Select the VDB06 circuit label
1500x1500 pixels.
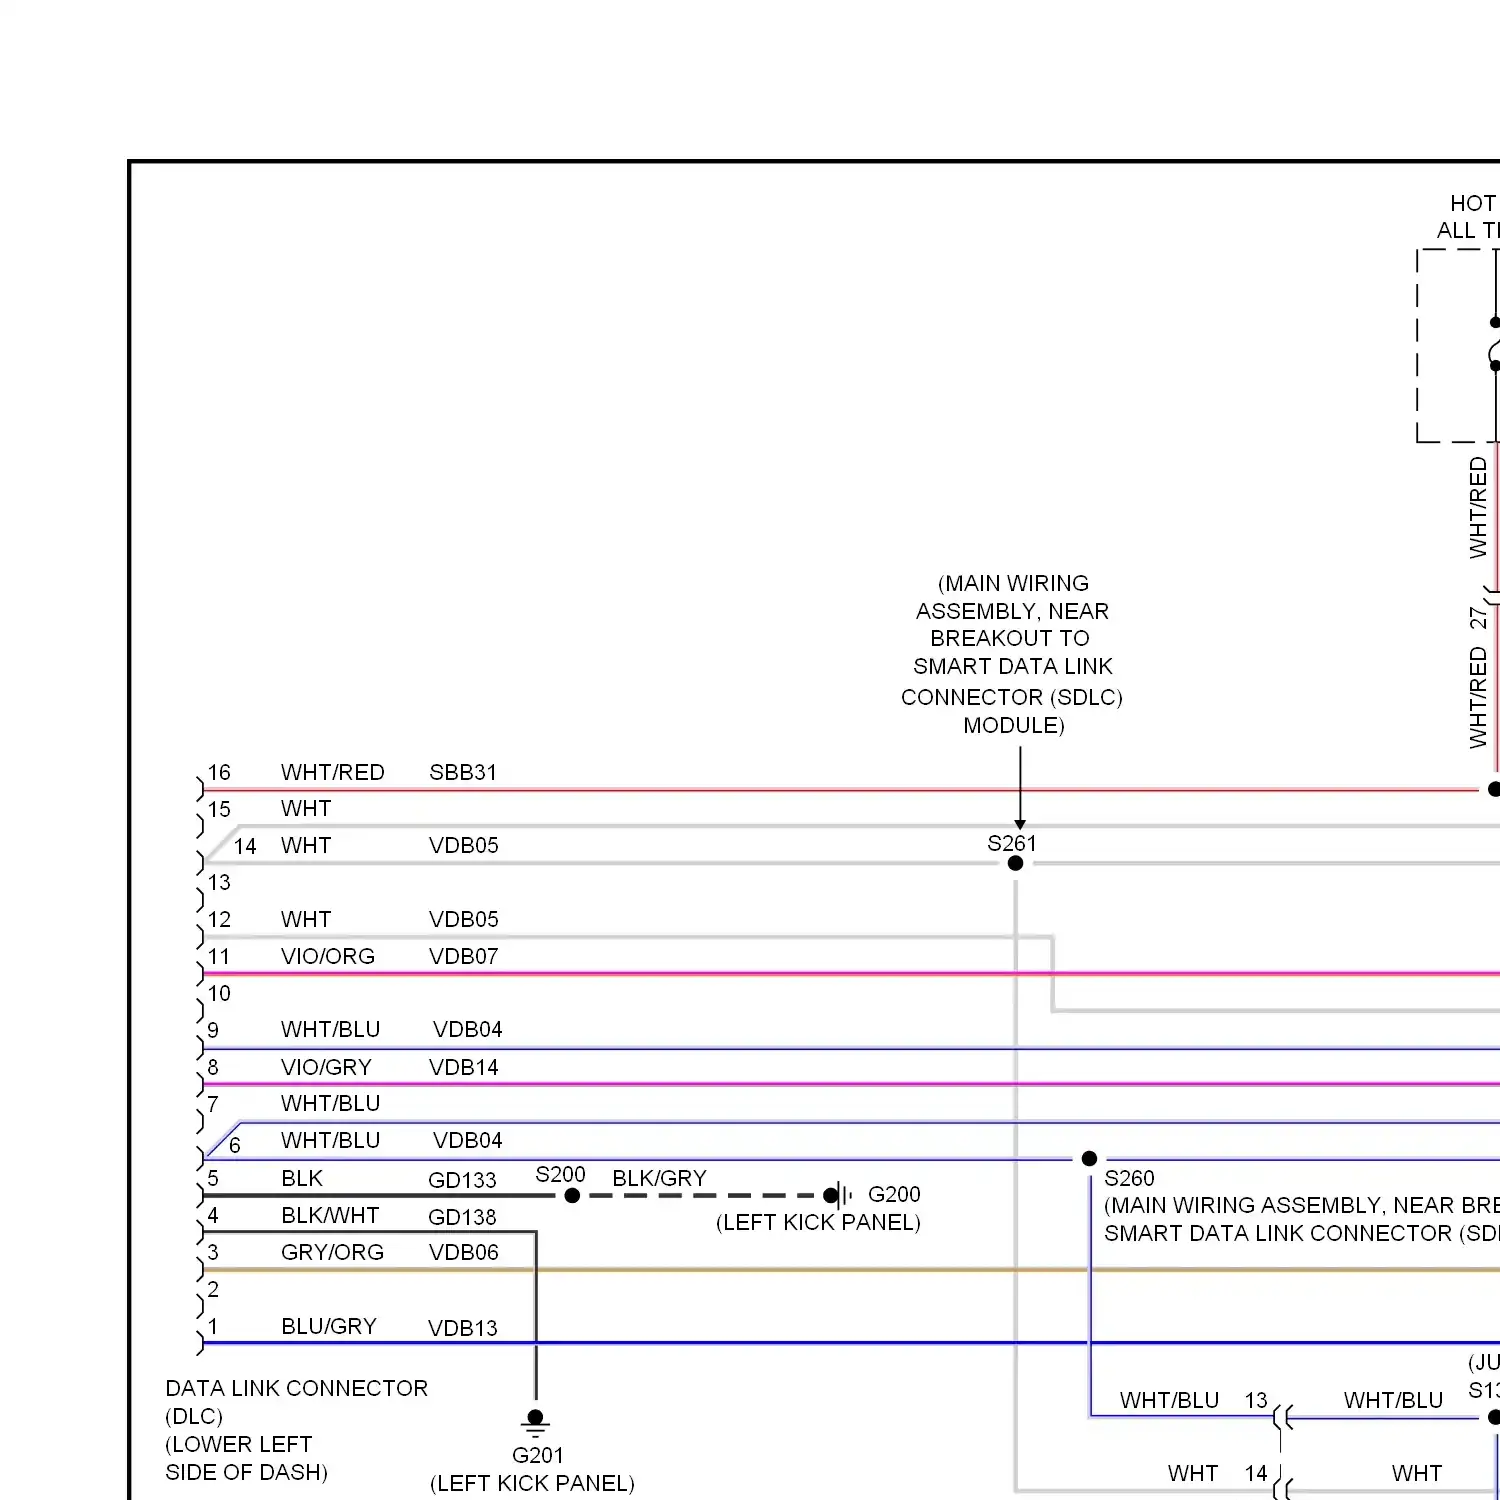click(464, 1252)
